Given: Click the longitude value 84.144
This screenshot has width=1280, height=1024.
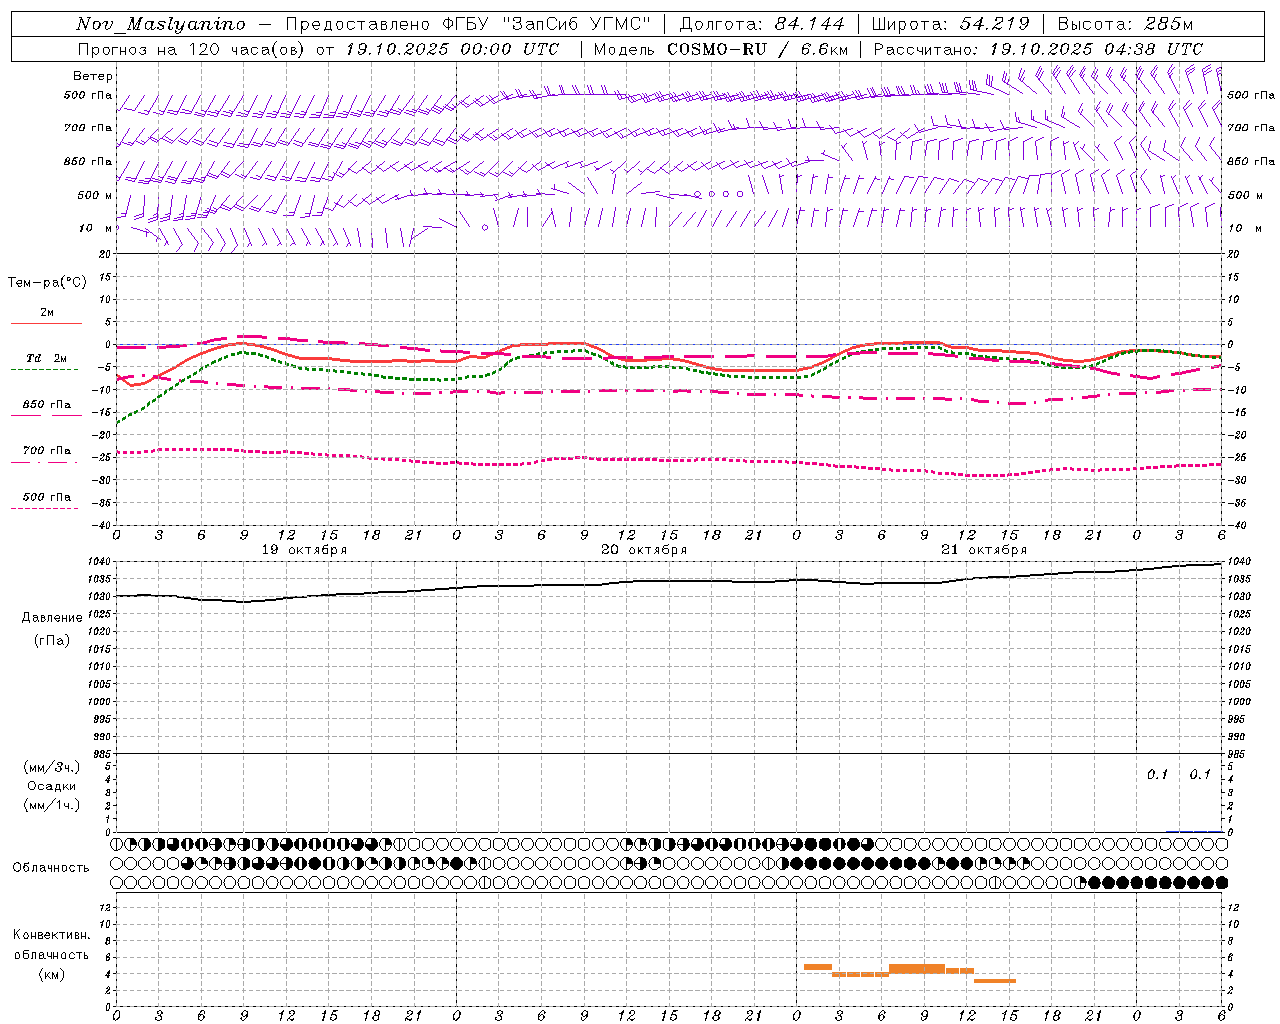Looking at the screenshot, I should [809, 24].
